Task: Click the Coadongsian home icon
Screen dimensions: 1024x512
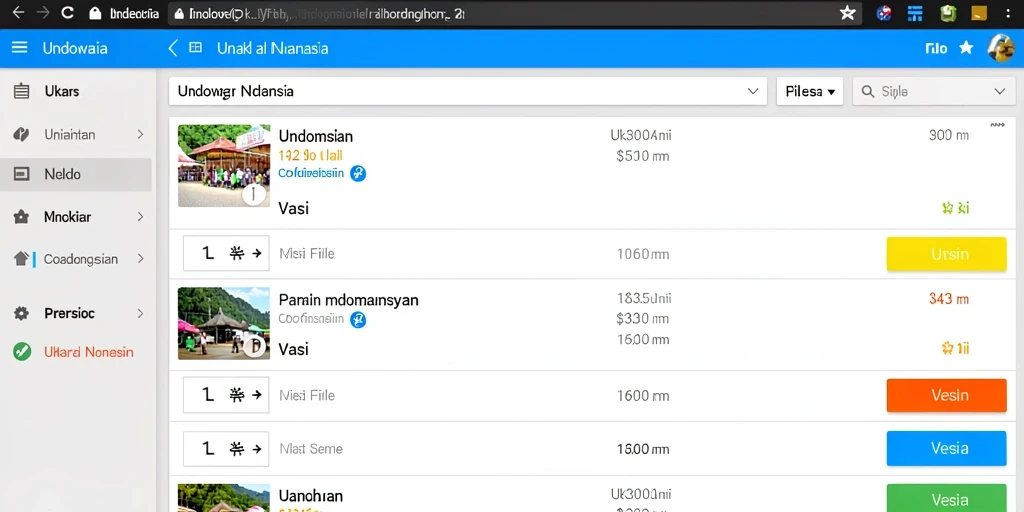Action: (x=22, y=259)
